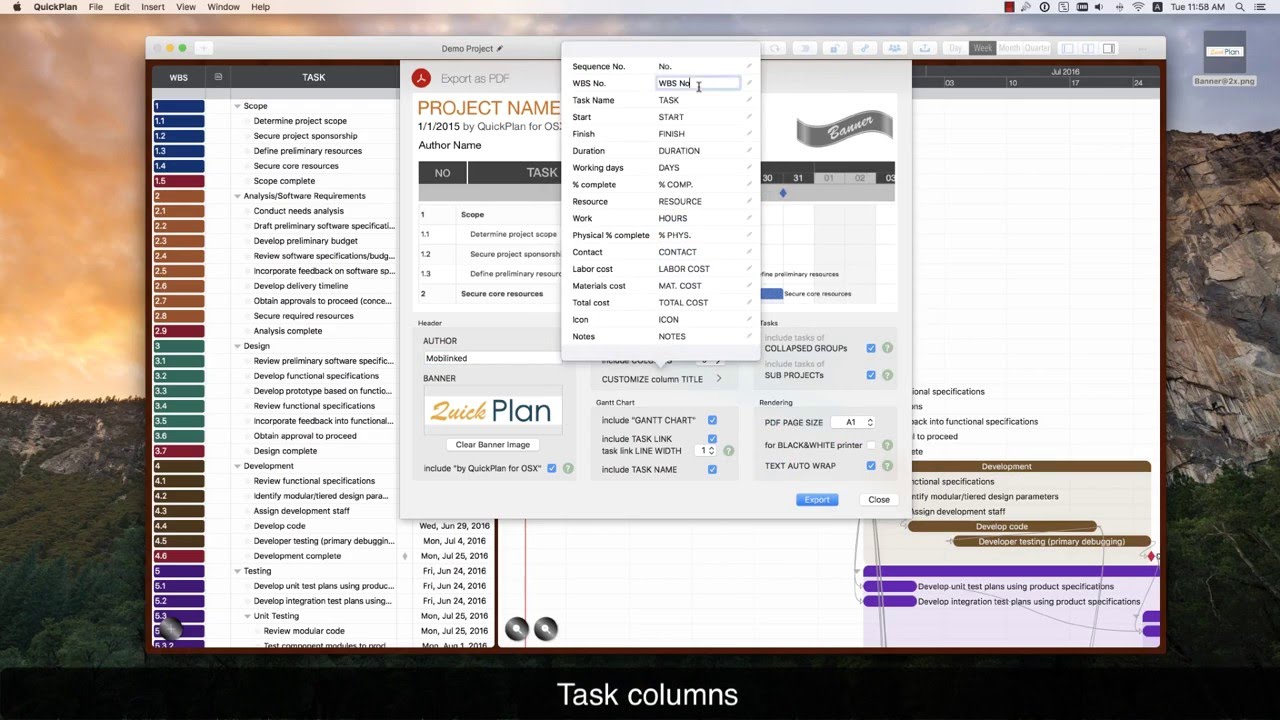Click edit pencil beside Labor cost title

click(x=748, y=269)
